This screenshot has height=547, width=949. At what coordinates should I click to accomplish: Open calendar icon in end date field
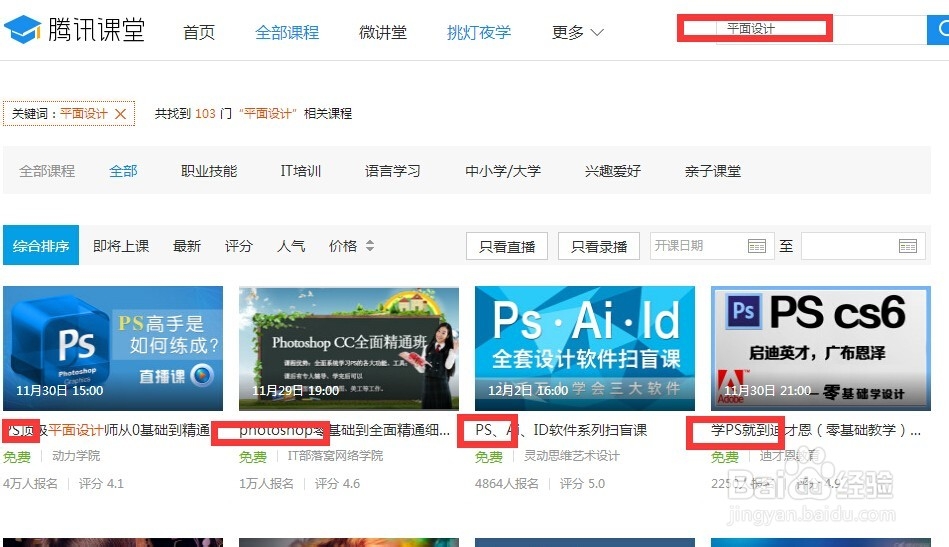pos(908,246)
